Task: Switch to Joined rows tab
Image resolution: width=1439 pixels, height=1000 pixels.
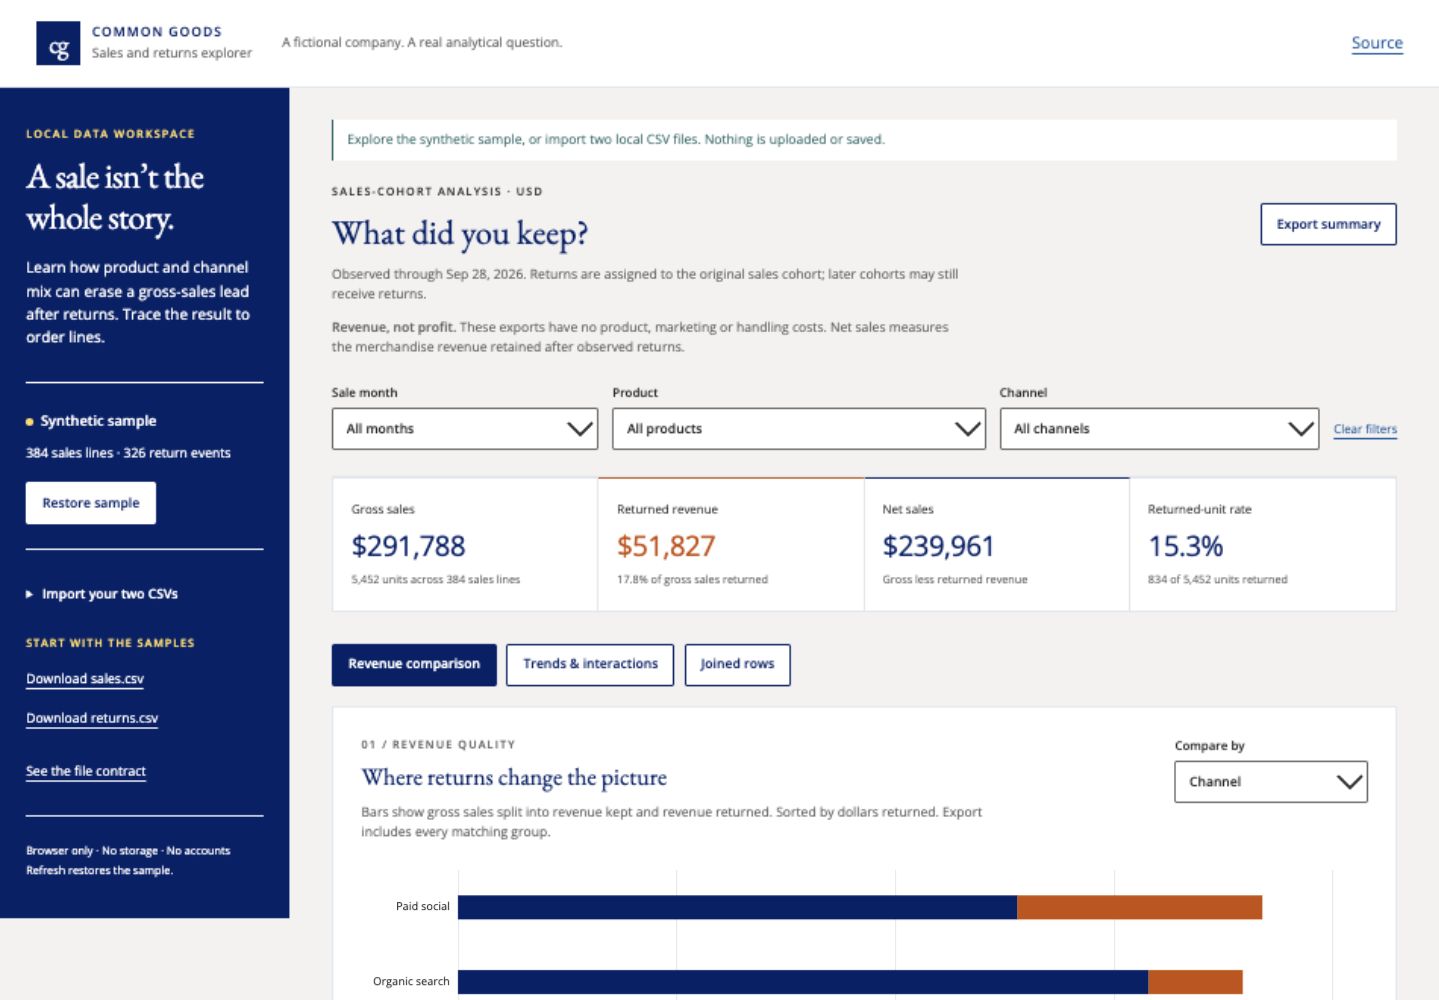Action: pos(737,664)
